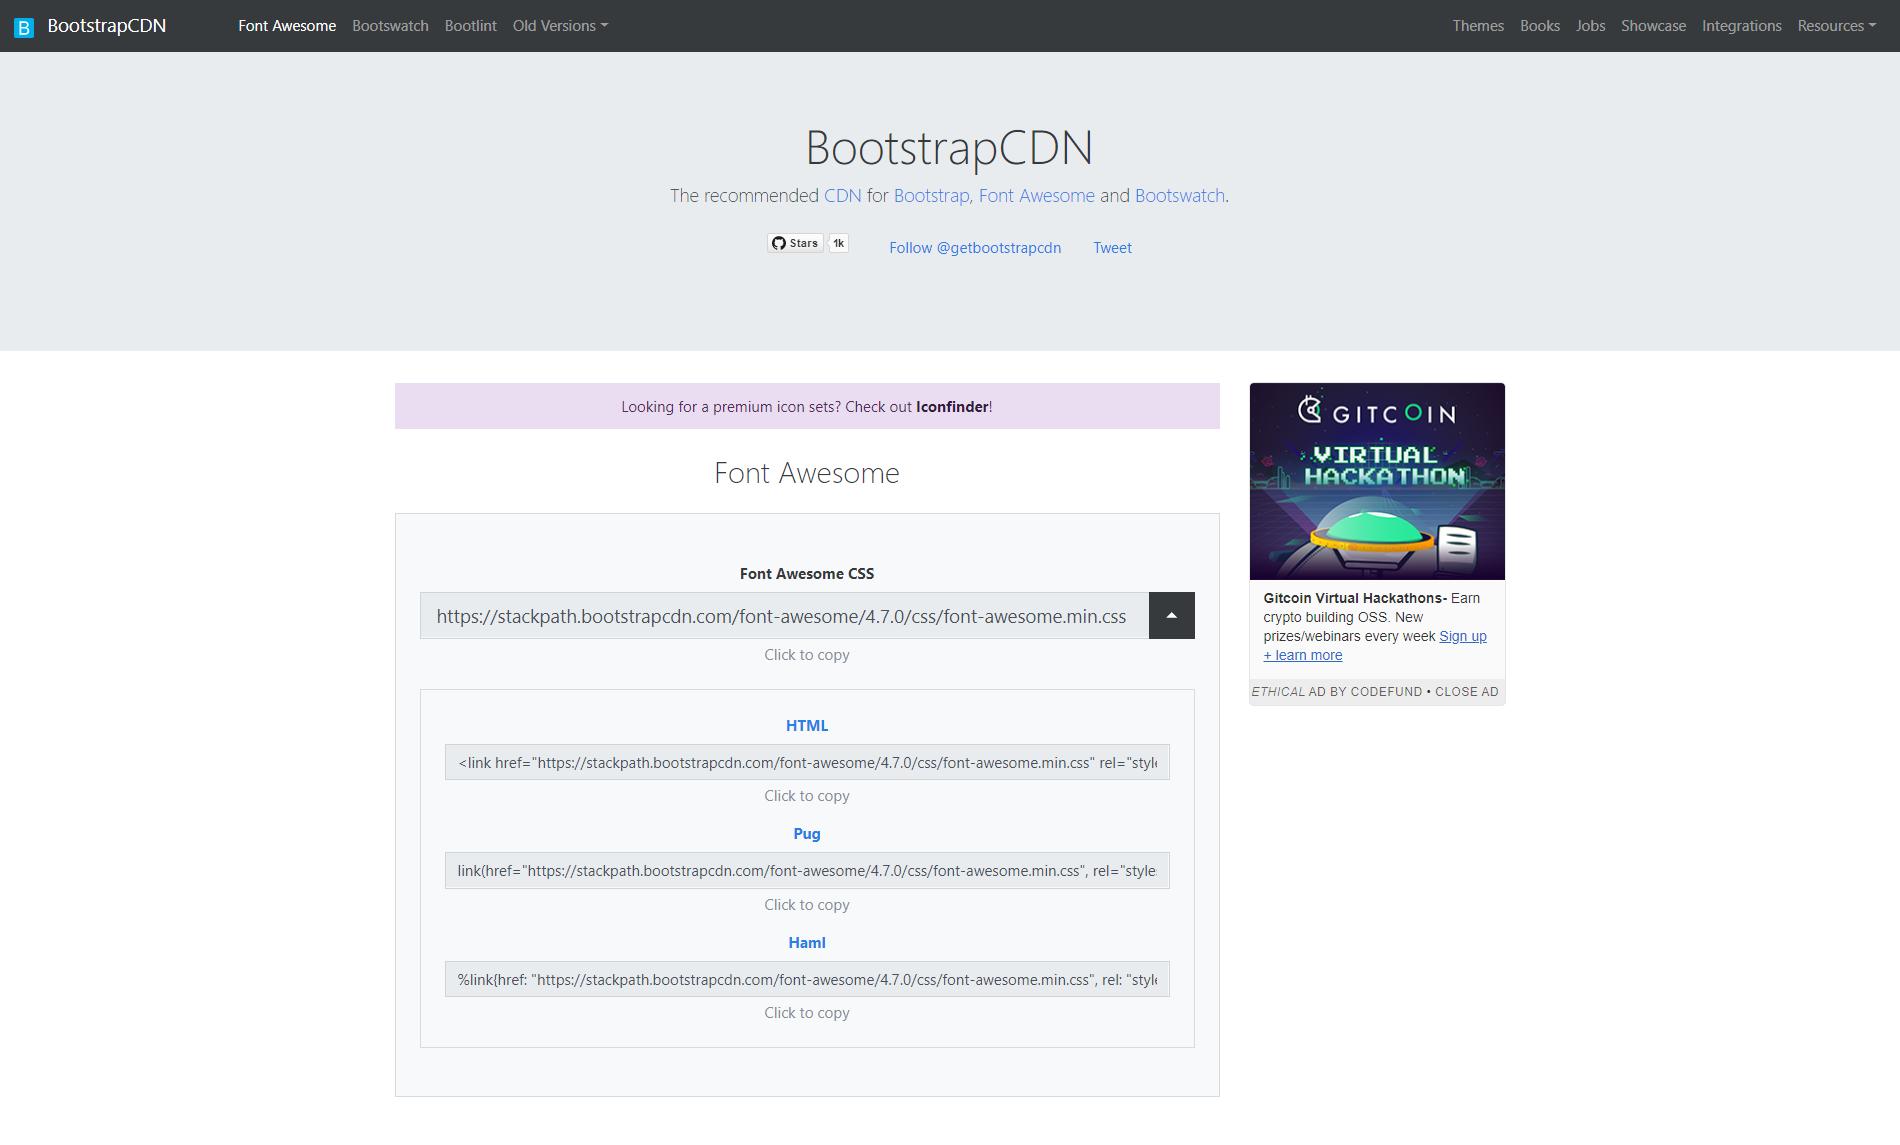The image size is (1900, 1145).
Task: Expand the Resources dropdown
Action: point(1836,26)
